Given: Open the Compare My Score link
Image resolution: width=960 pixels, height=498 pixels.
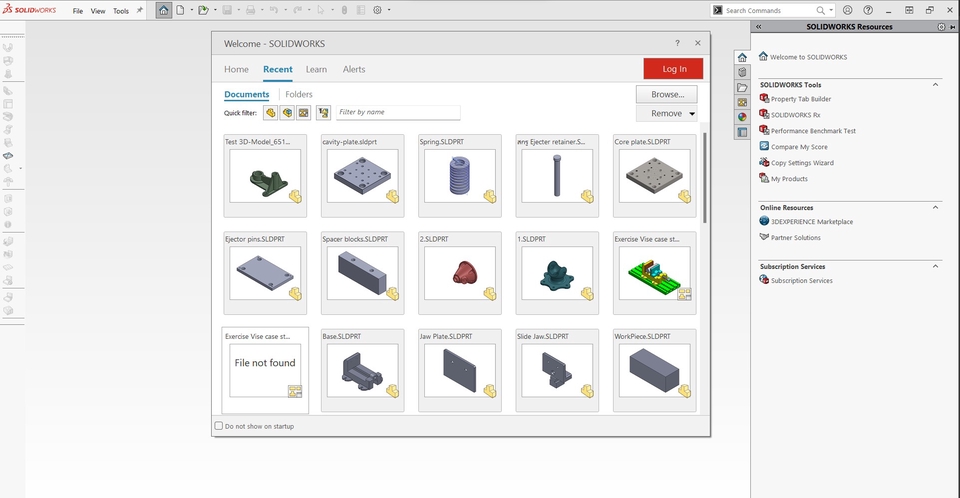Looking at the screenshot, I should click(x=799, y=147).
